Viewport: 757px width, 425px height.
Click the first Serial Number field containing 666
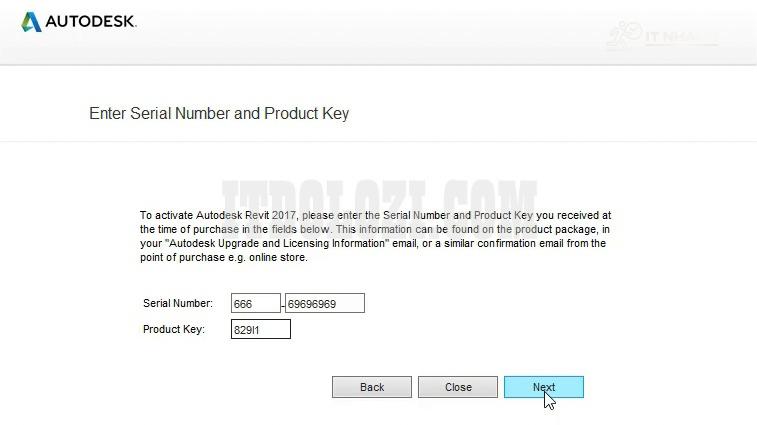click(255, 303)
